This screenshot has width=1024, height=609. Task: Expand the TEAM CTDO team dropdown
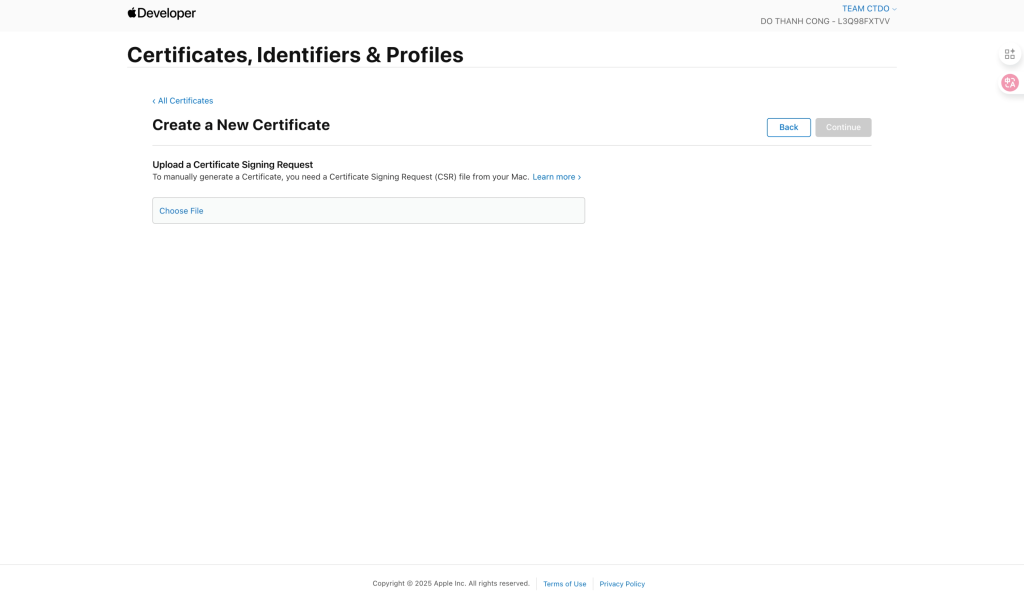point(866,9)
